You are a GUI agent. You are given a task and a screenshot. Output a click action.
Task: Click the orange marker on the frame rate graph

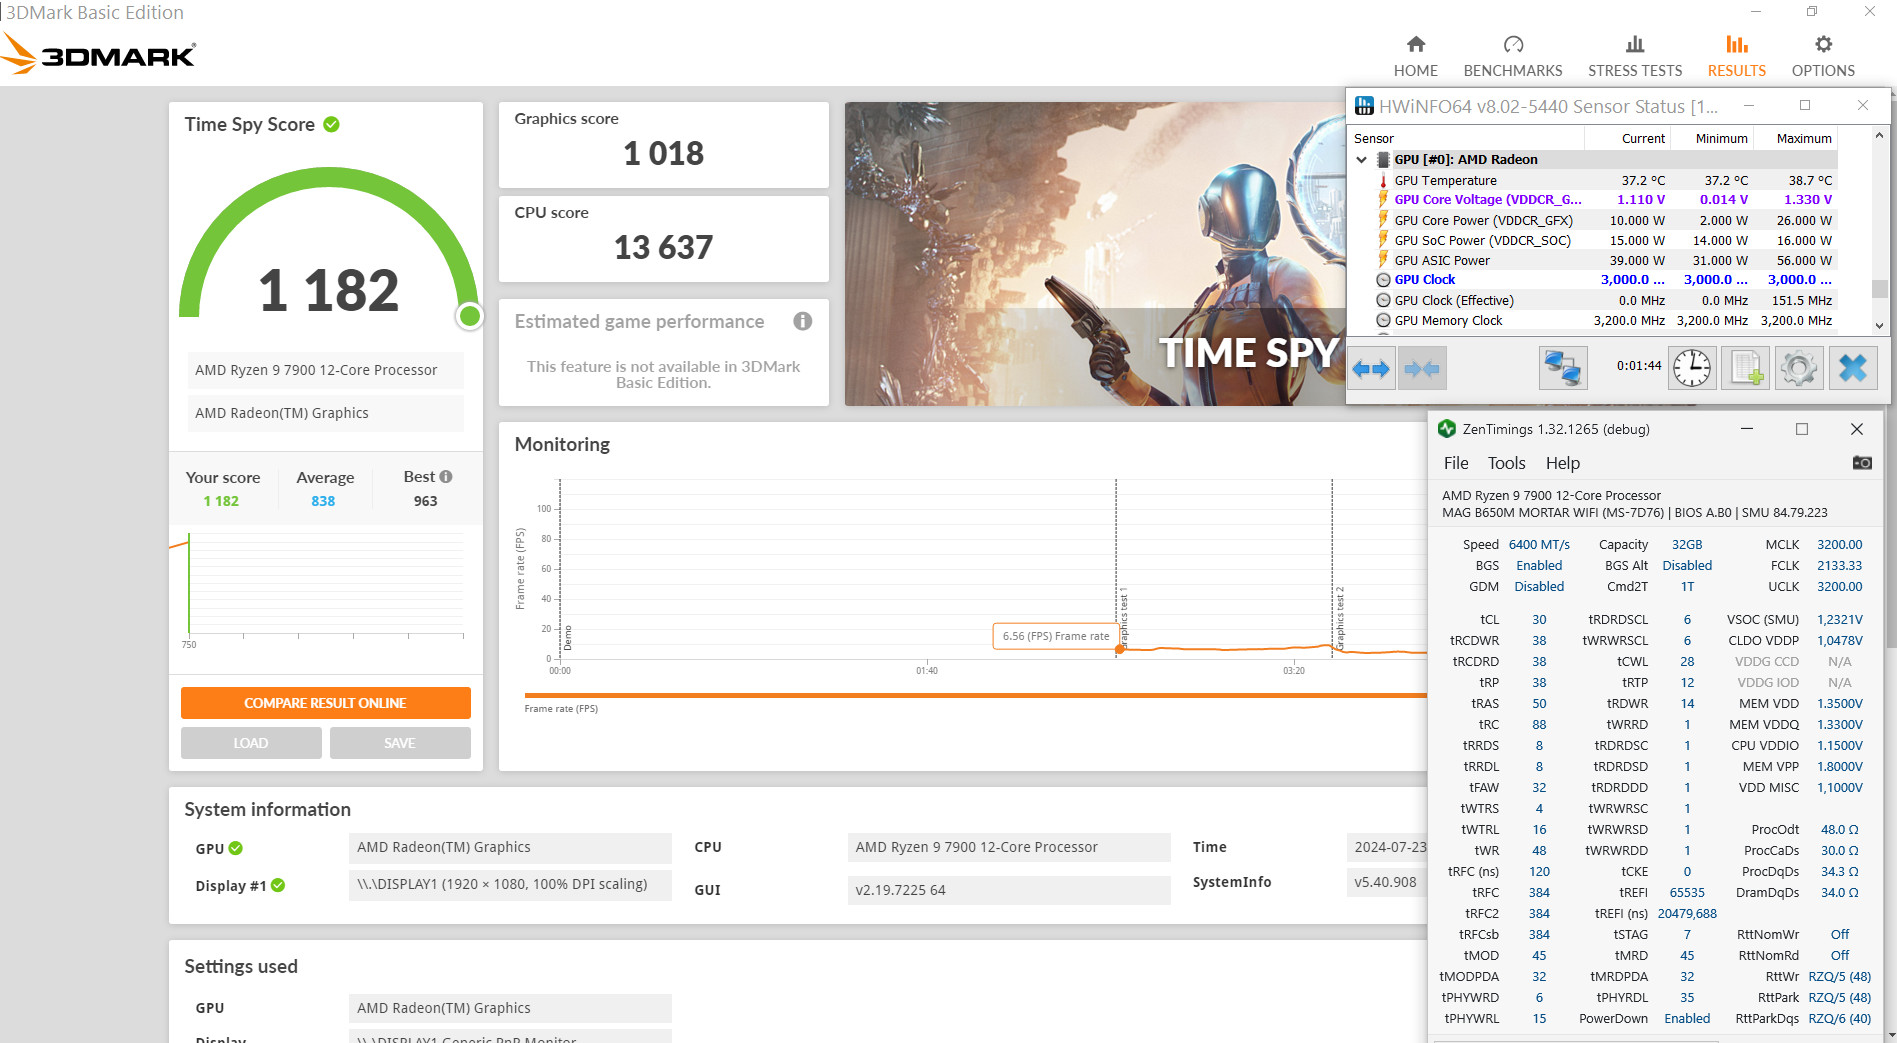tap(1120, 650)
